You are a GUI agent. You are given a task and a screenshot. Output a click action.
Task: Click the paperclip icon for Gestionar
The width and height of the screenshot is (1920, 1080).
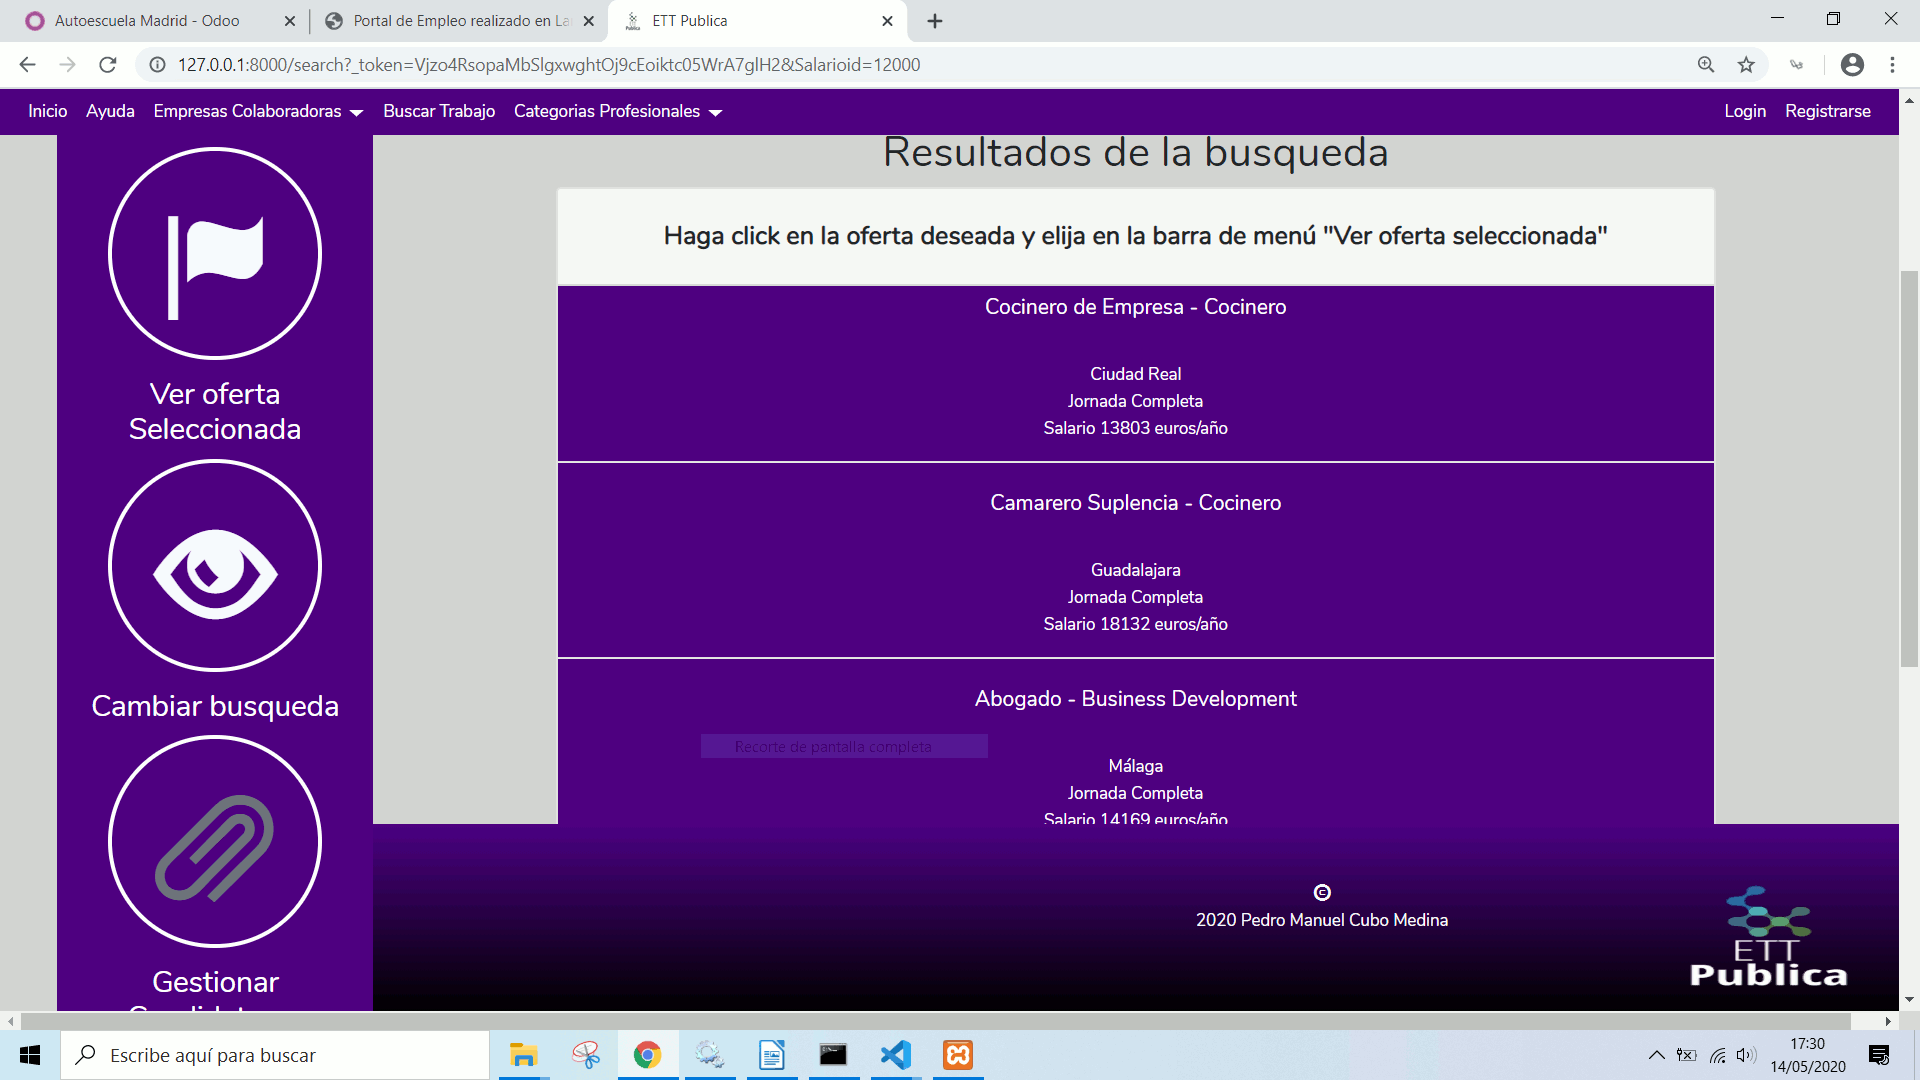click(215, 843)
